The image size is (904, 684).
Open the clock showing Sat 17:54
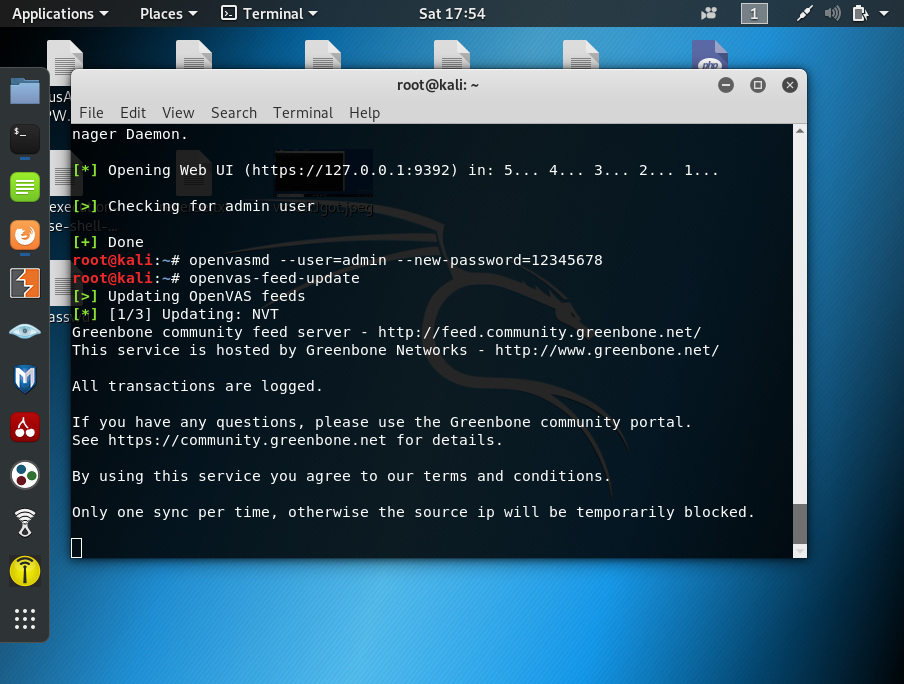[452, 13]
